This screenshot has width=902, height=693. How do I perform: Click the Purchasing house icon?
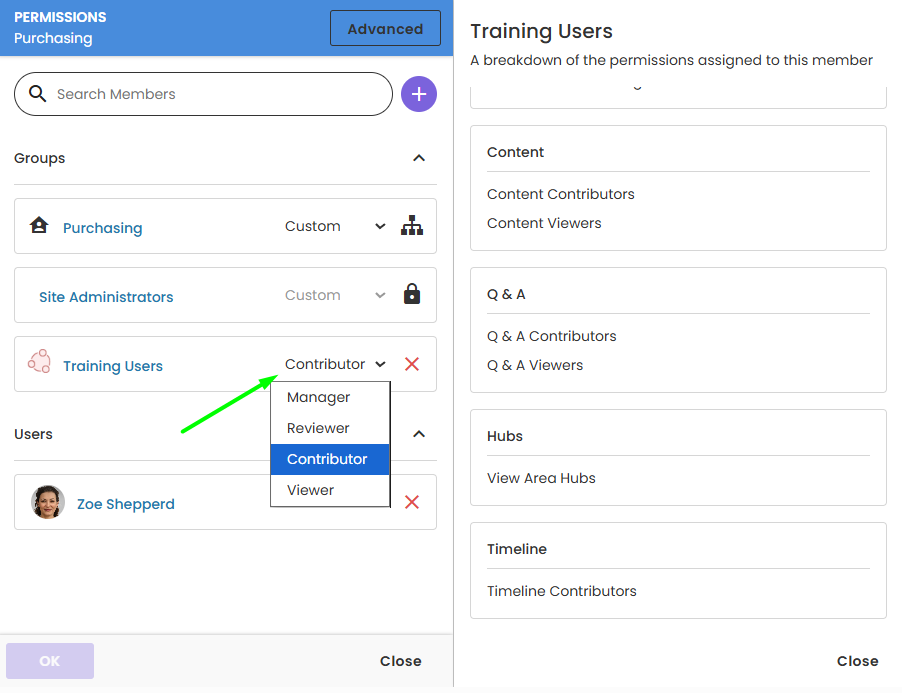[39, 225]
